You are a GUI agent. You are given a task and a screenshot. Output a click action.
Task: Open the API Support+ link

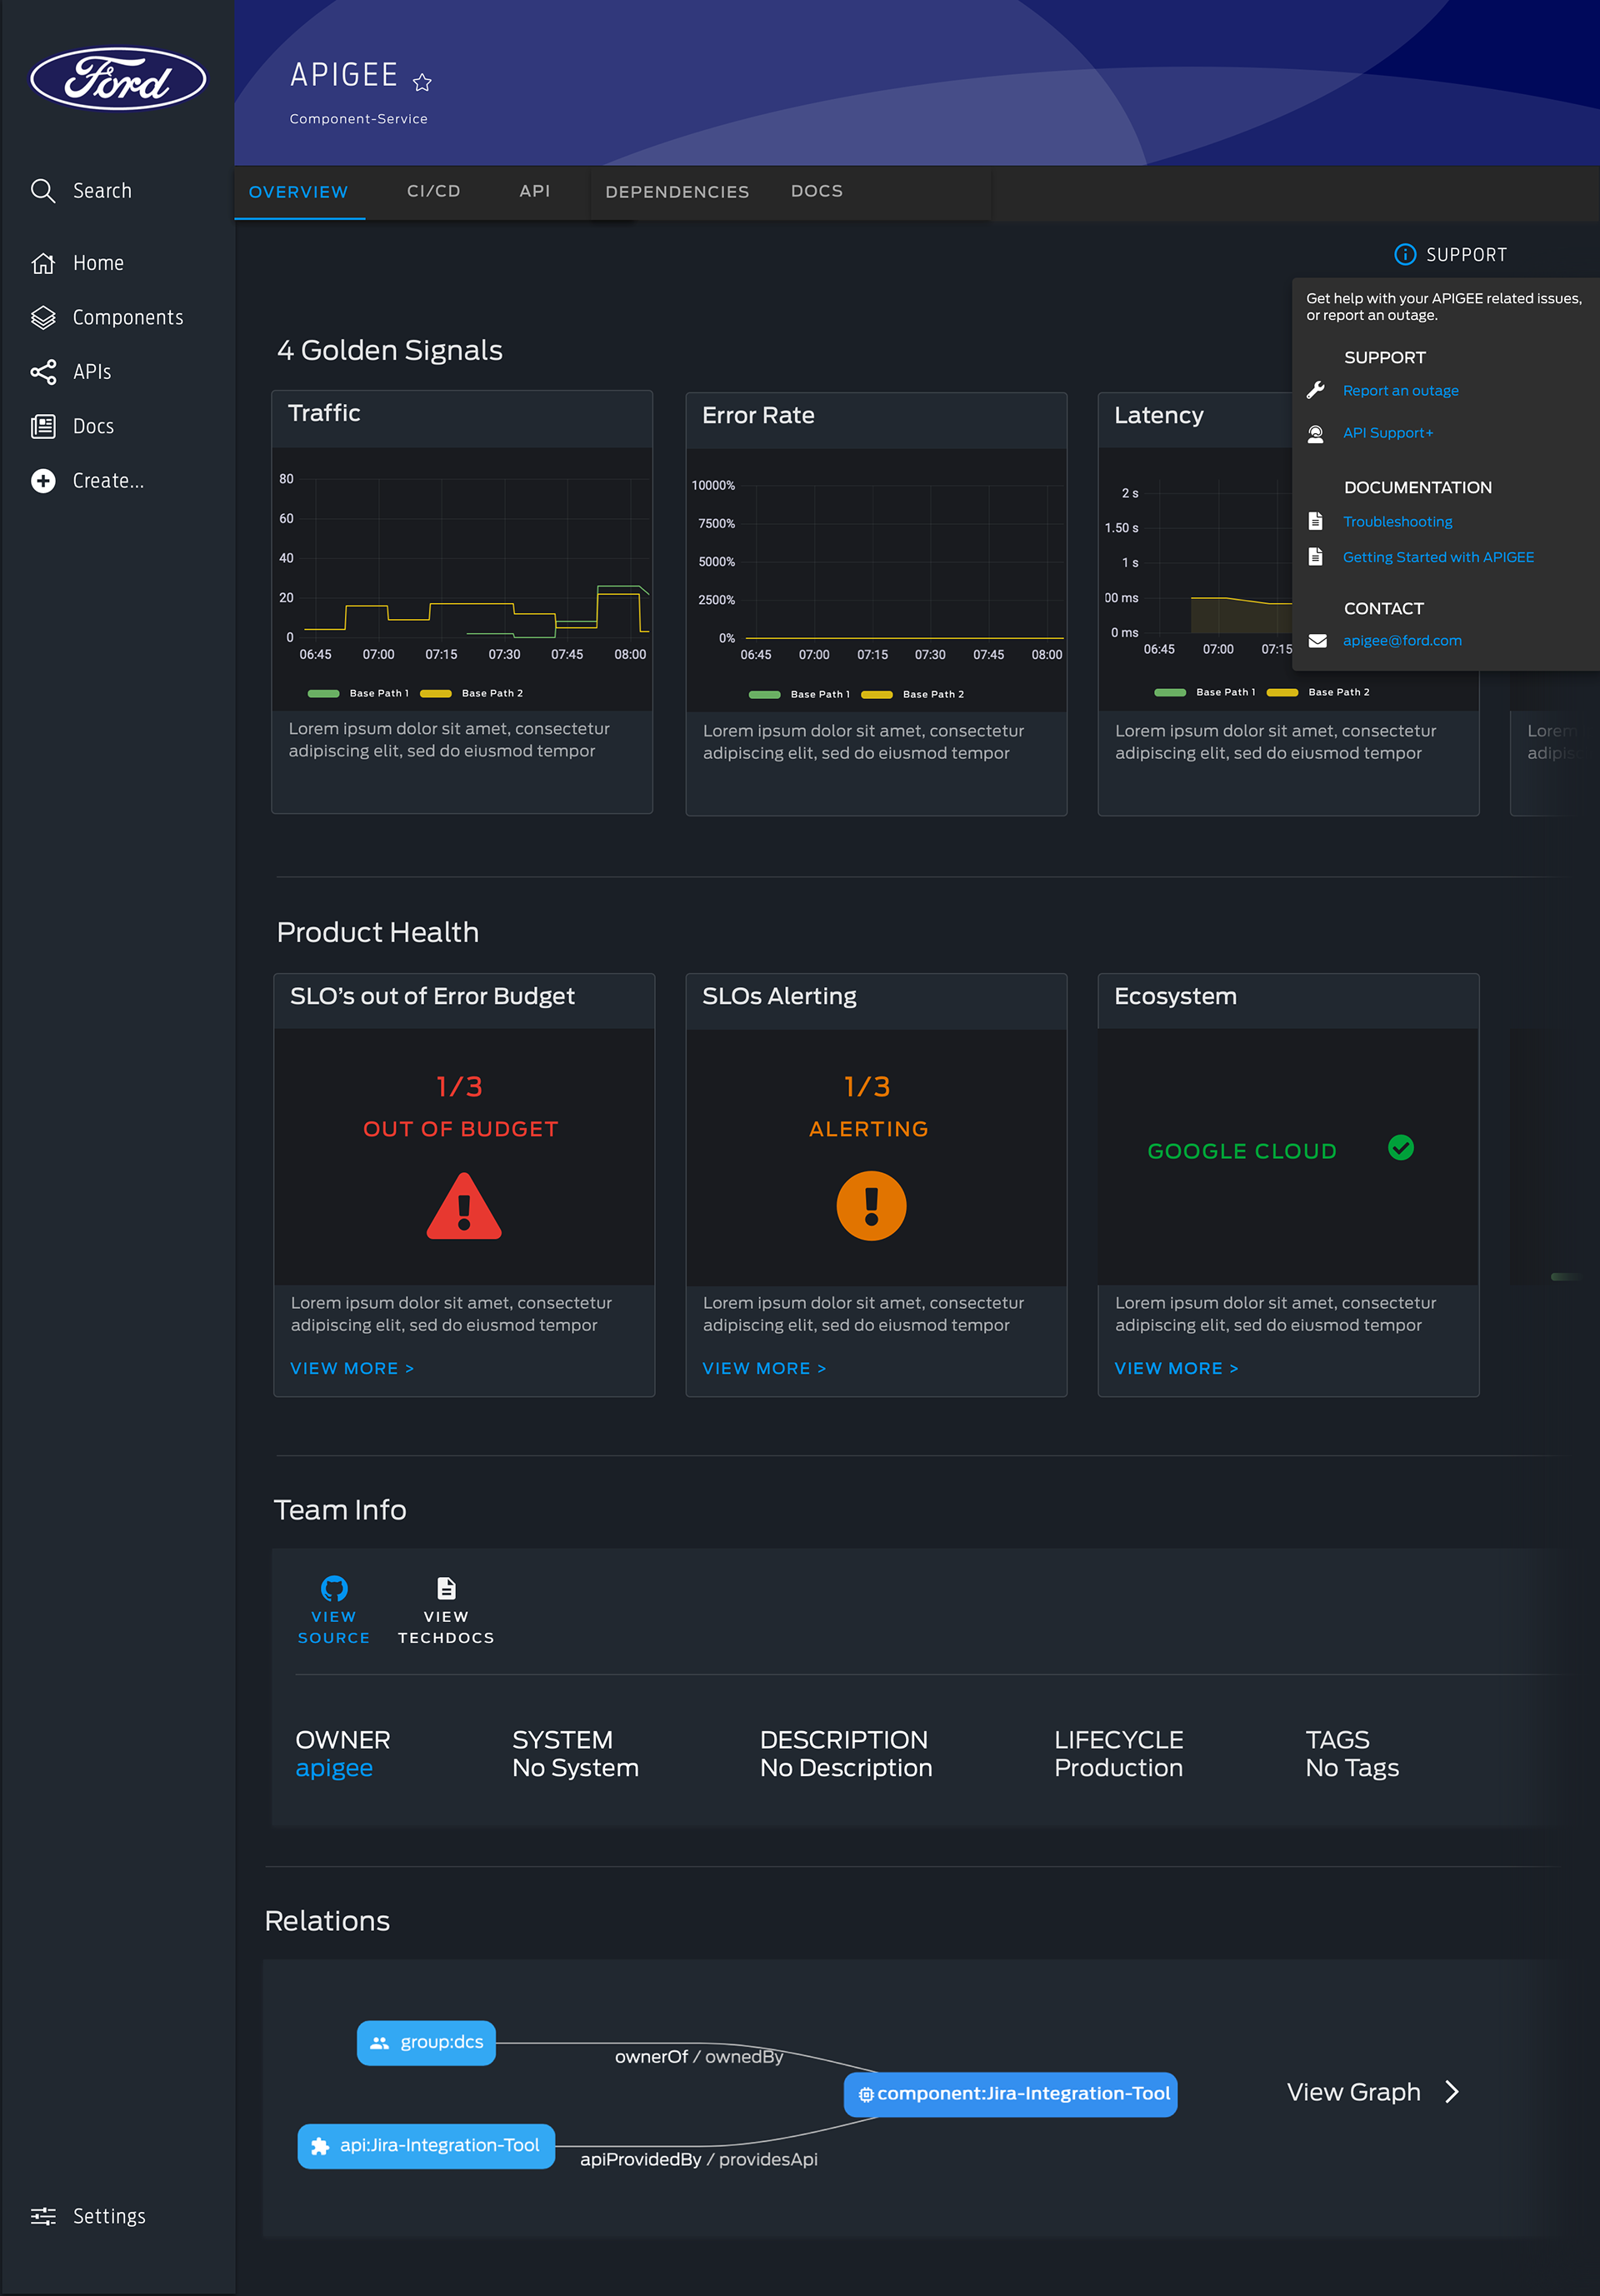(1388, 433)
